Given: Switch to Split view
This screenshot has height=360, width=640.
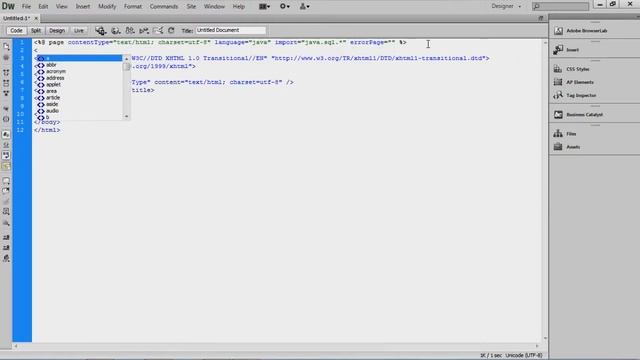Looking at the screenshot, I should click(x=36, y=31).
